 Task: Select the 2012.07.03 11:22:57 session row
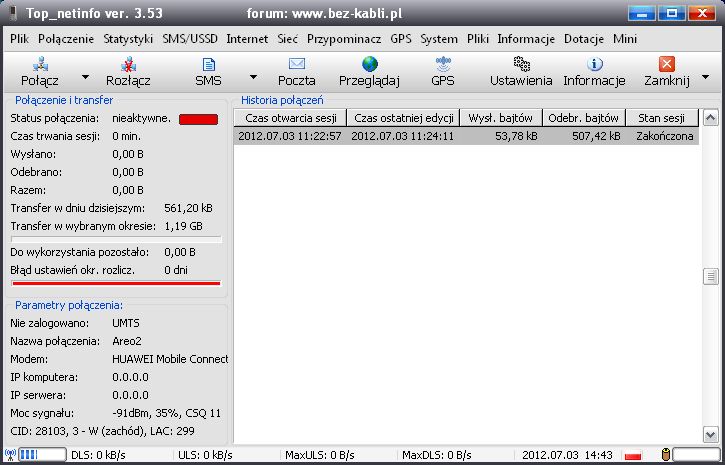pyautogui.click(x=290, y=136)
